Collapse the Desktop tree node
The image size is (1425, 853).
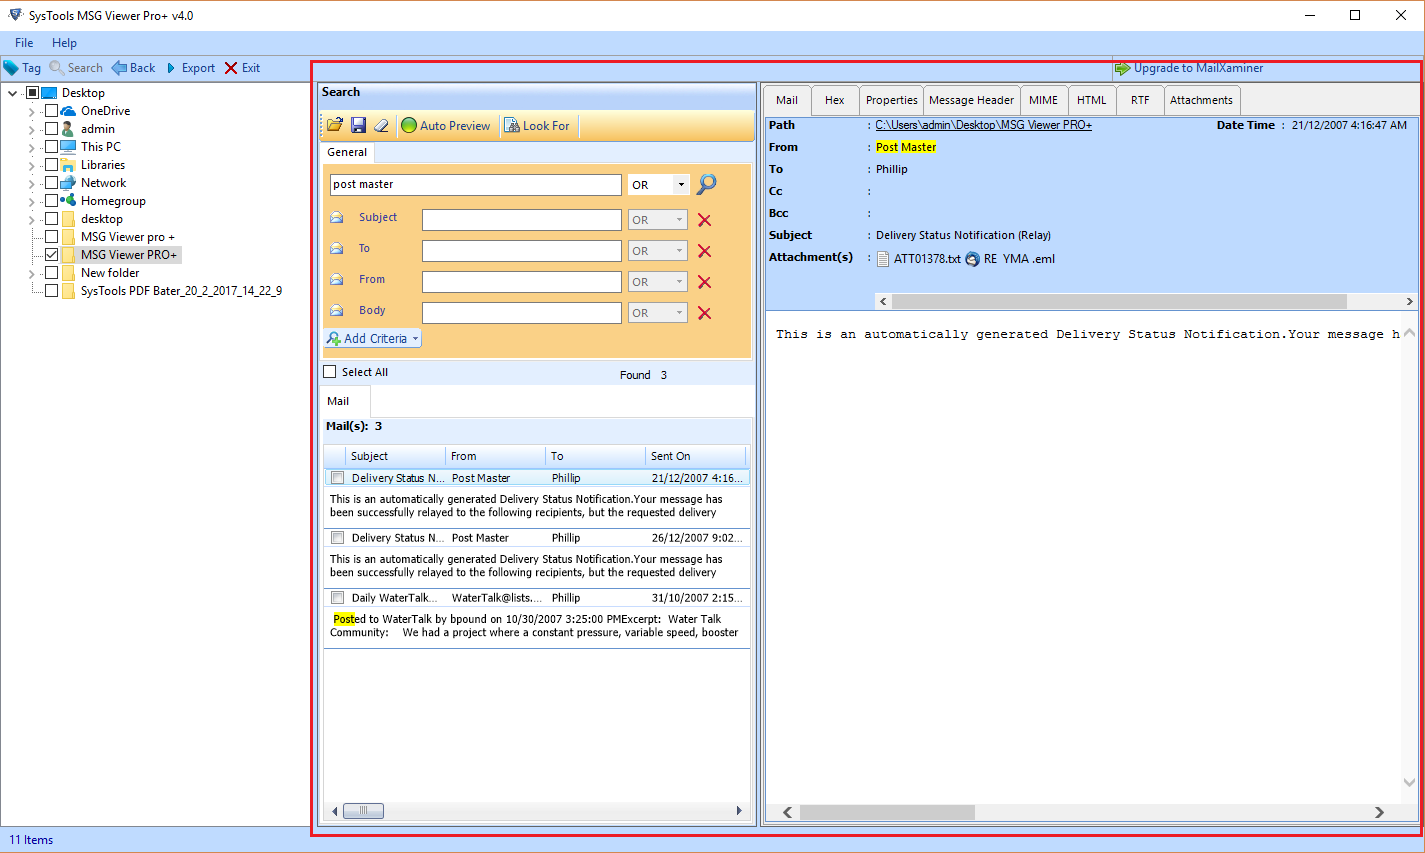point(13,93)
